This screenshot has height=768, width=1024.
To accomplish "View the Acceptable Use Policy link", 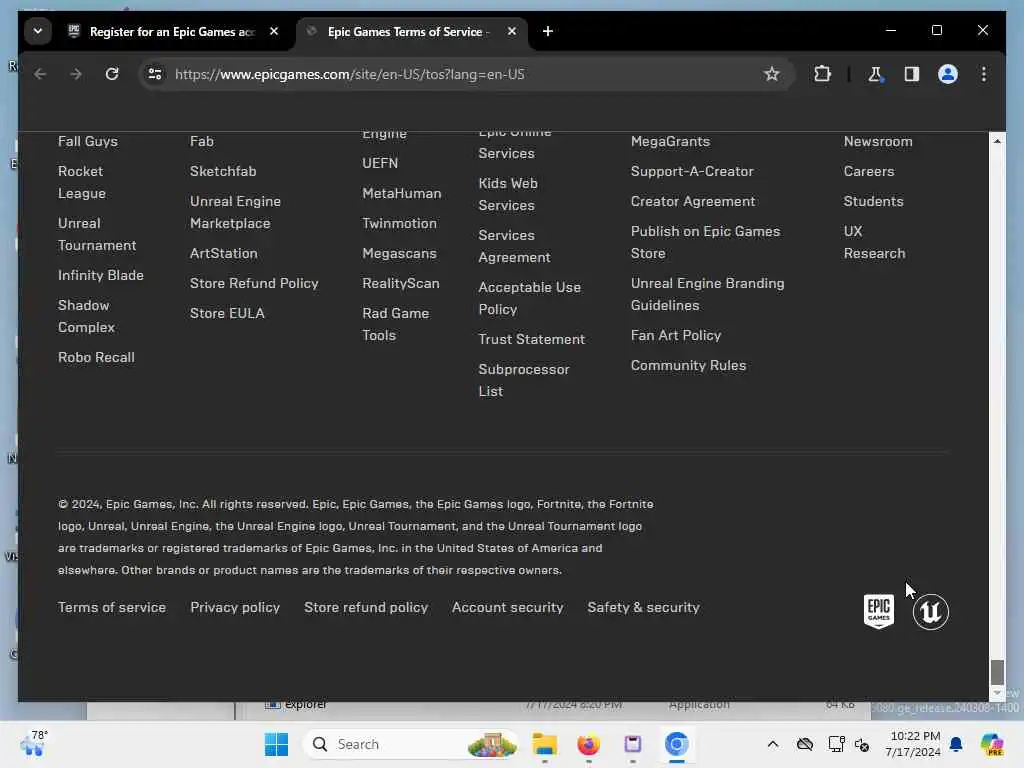I will click(529, 298).
